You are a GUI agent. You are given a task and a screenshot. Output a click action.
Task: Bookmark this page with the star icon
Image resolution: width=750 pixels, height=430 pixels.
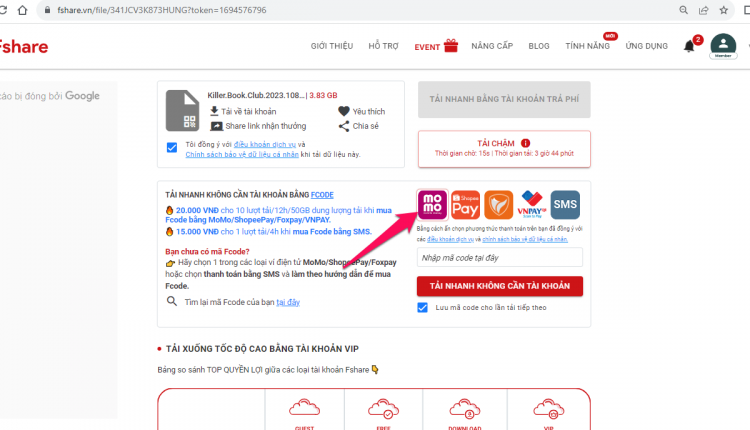[x=724, y=10]
